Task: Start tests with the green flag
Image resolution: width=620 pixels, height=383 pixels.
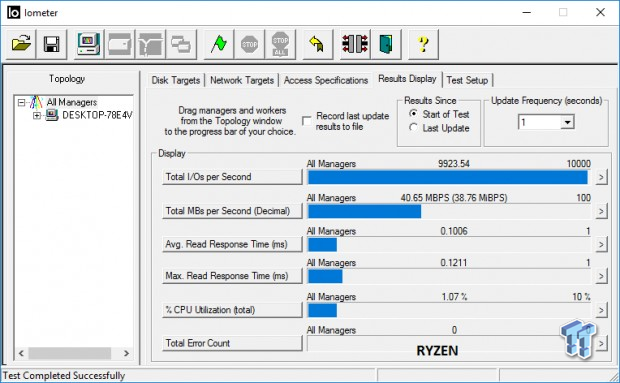Action: 218,44
